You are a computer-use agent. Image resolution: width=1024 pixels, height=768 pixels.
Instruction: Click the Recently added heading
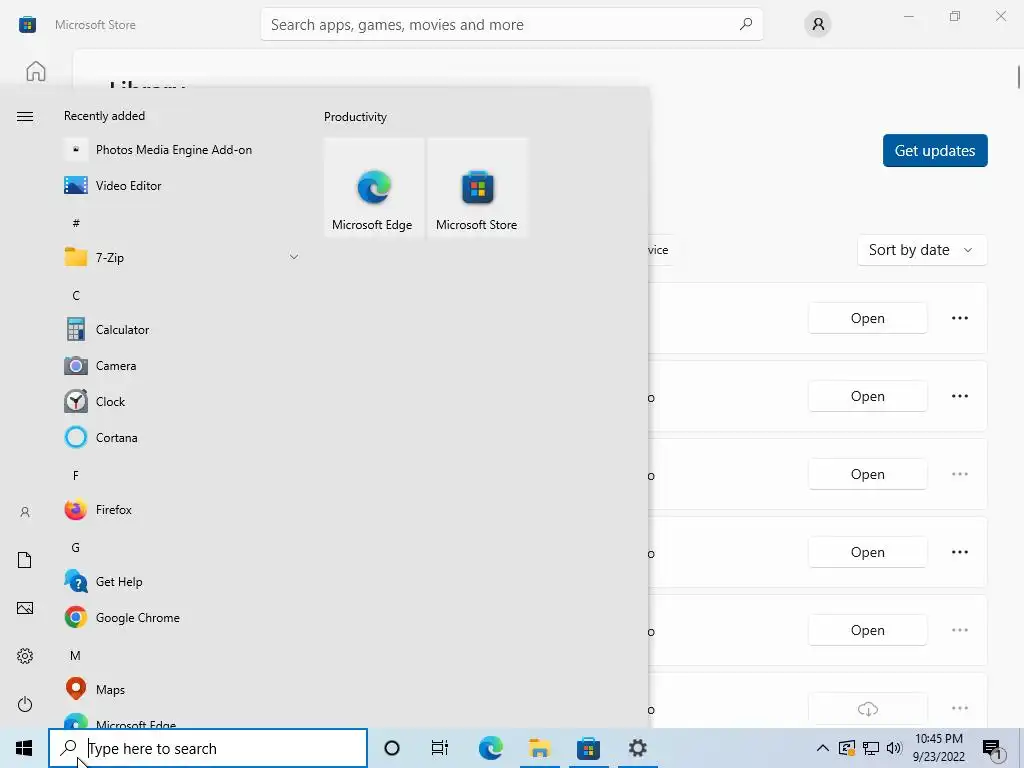[104, 116]
